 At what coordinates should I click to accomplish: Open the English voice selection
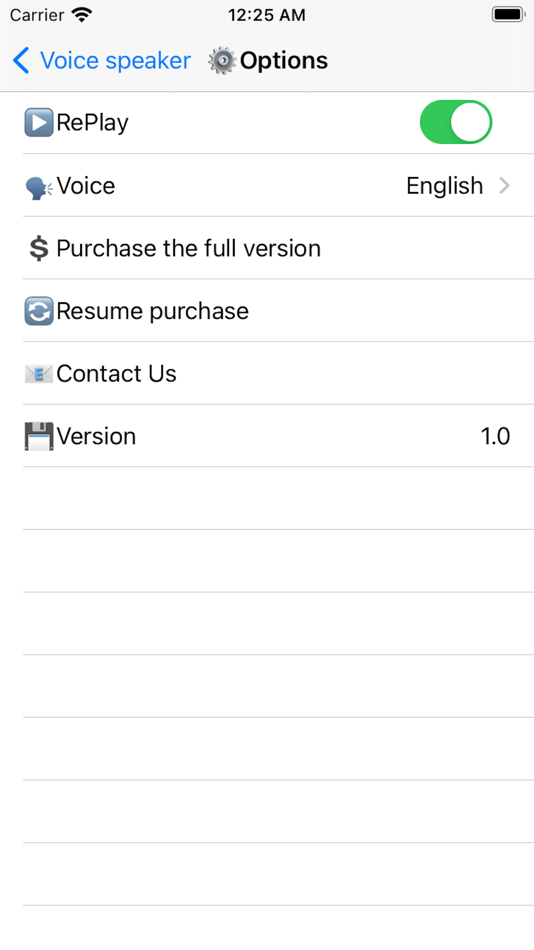click(x=444, y=186)
